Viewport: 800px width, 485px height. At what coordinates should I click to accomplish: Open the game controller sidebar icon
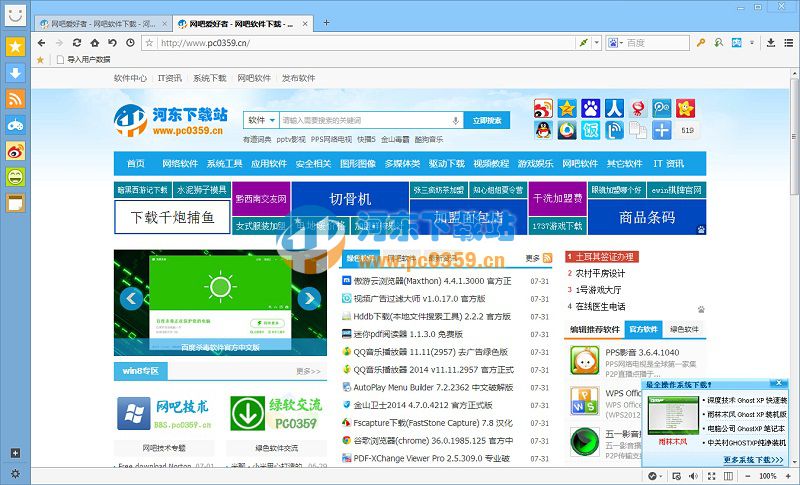[x=15, y=125]
